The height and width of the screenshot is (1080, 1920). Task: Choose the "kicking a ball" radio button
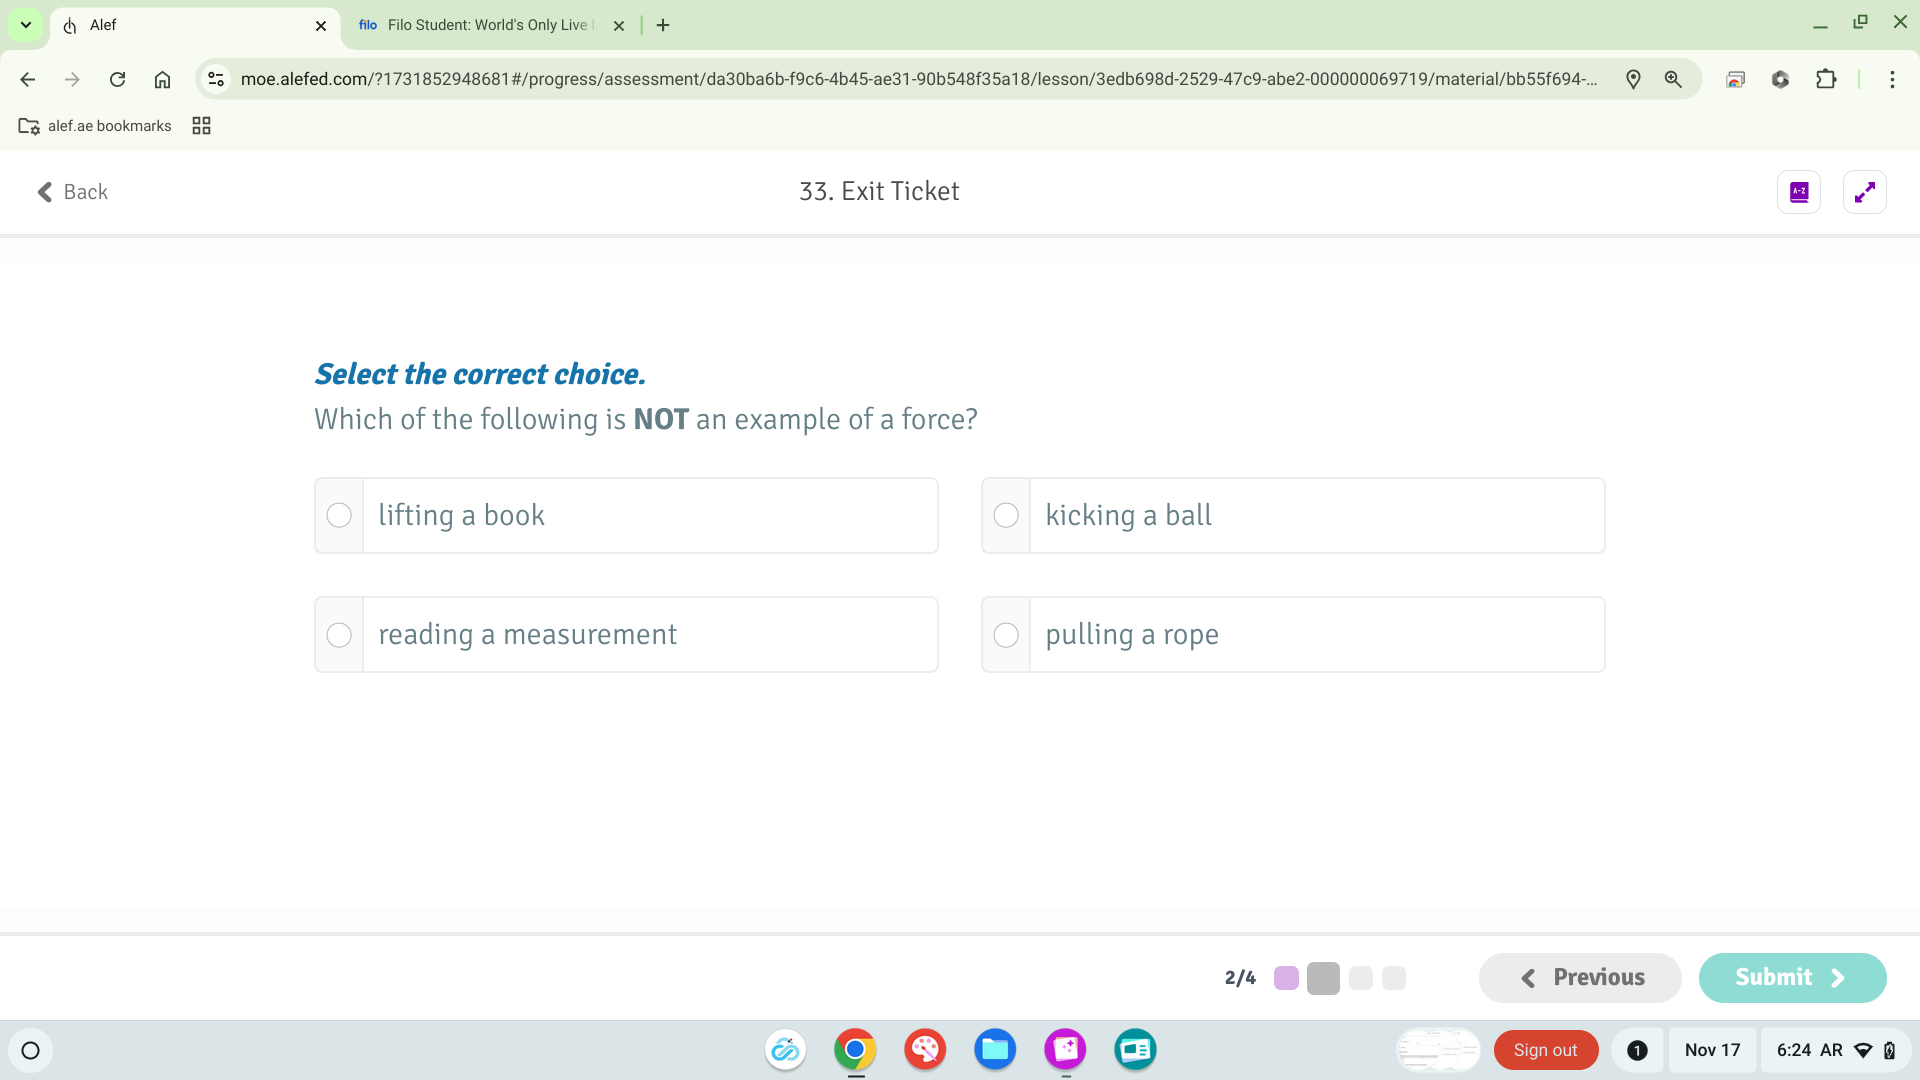point(1006,515)
